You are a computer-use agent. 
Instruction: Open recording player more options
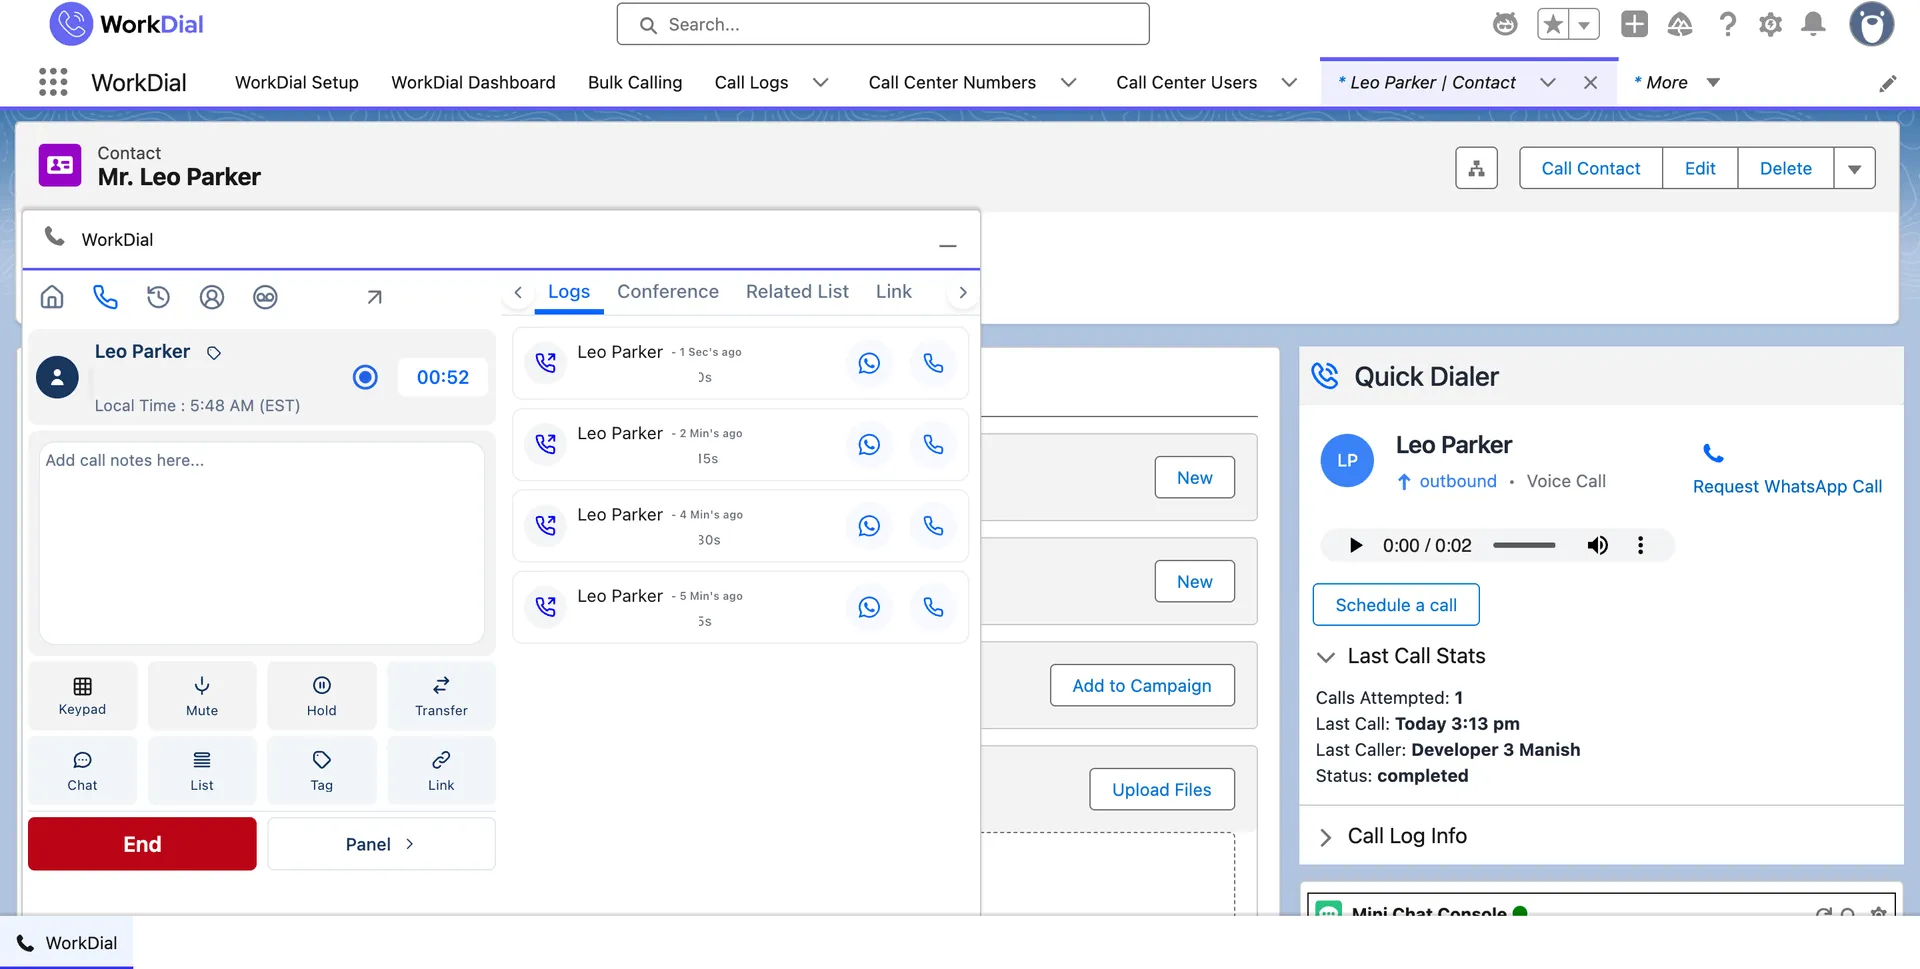pyautogui.click(x=1640, y=545)
